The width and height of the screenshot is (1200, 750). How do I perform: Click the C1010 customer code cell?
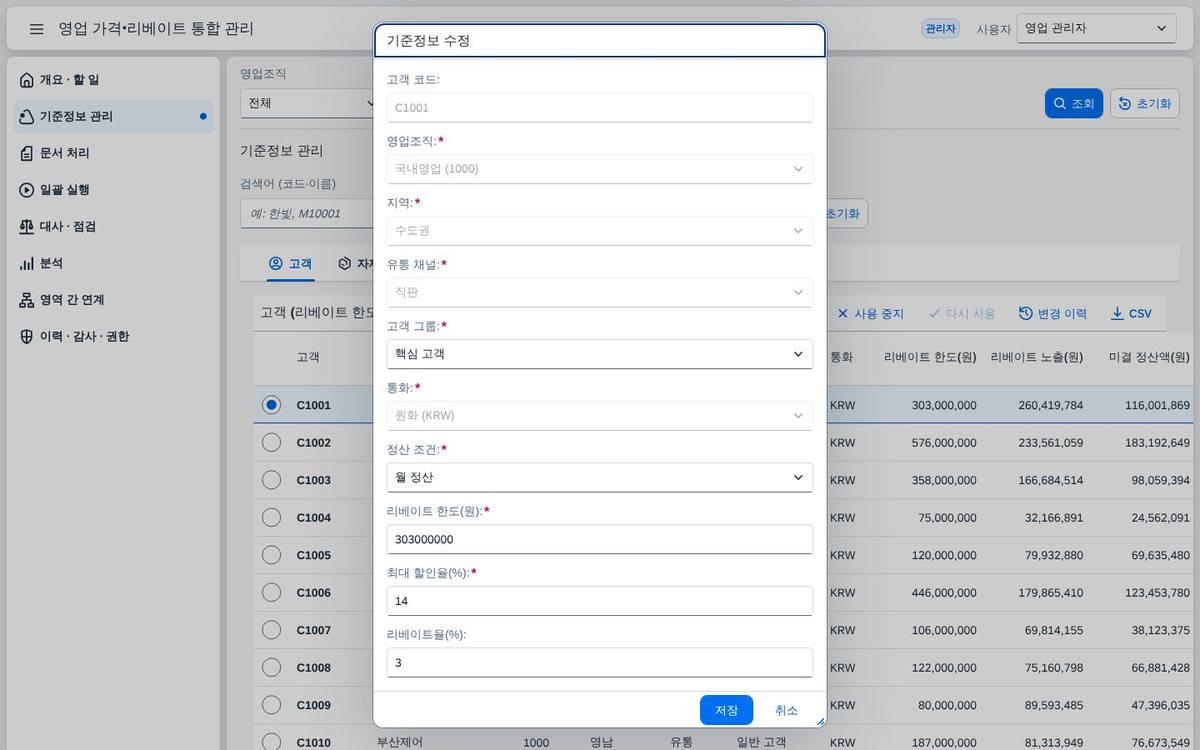[314, 743]
